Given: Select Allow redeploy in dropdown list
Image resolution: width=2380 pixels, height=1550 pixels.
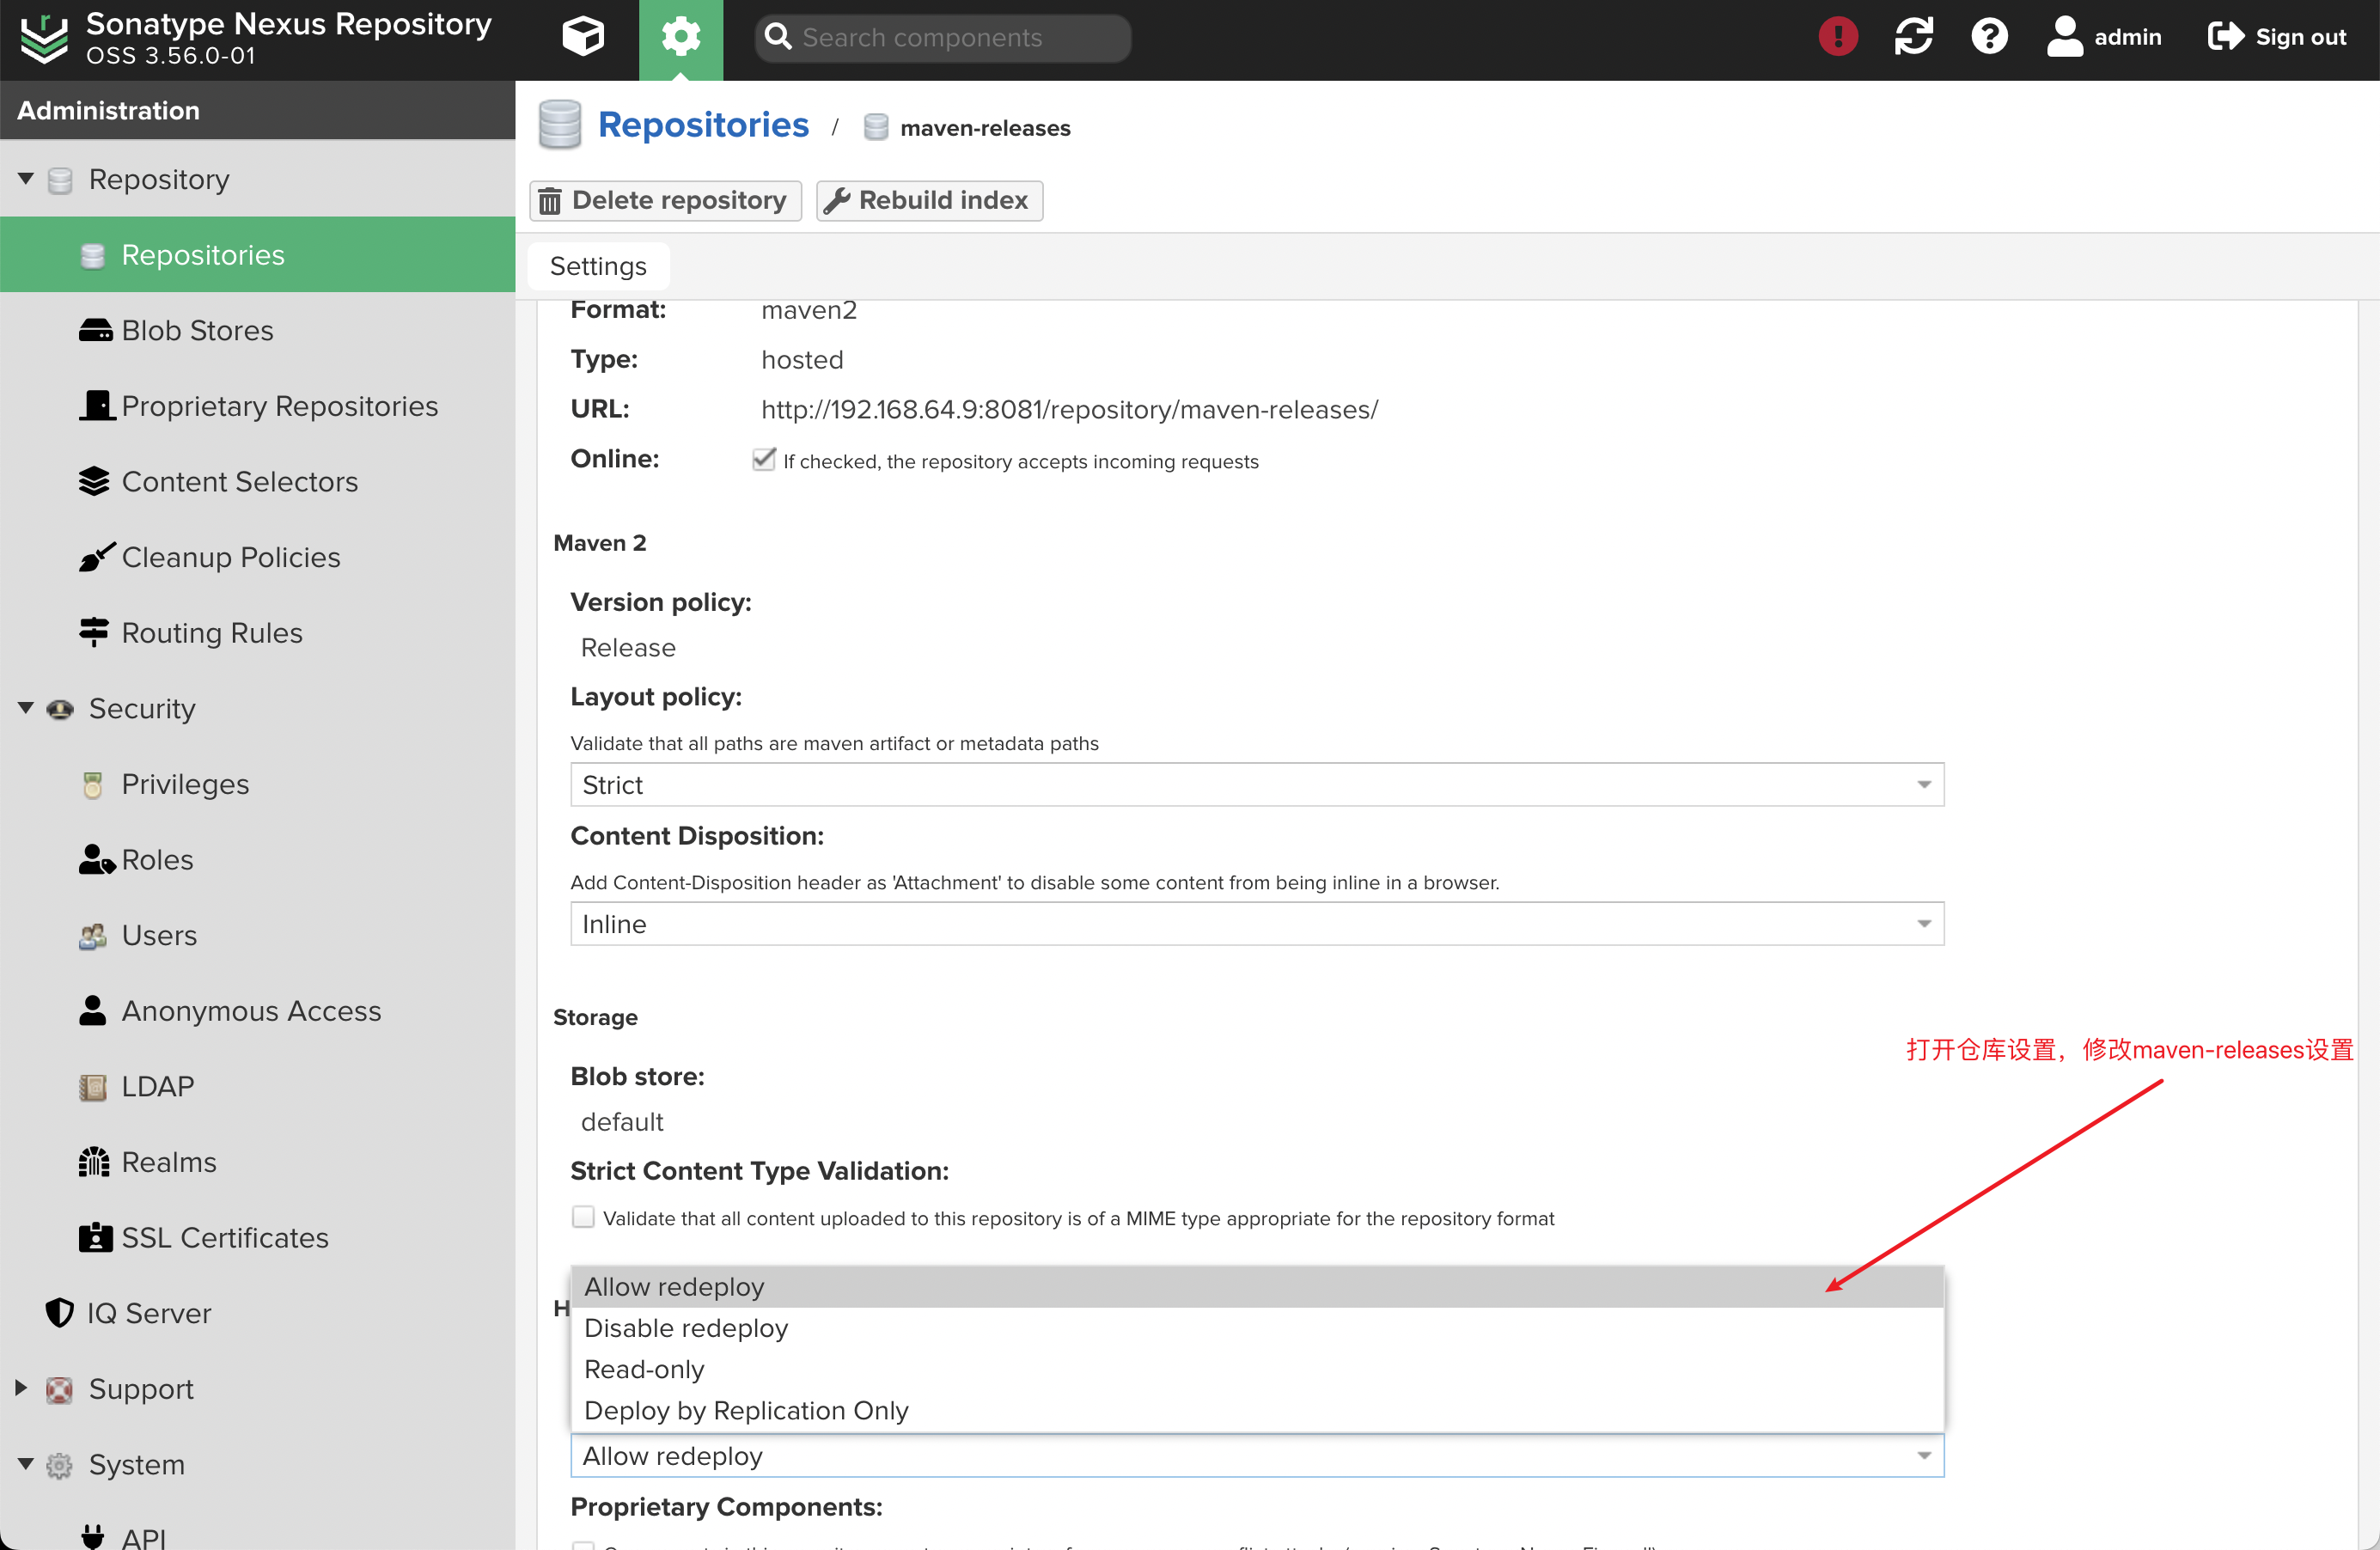Looking at the screenshot, I should (1257, 1287).
